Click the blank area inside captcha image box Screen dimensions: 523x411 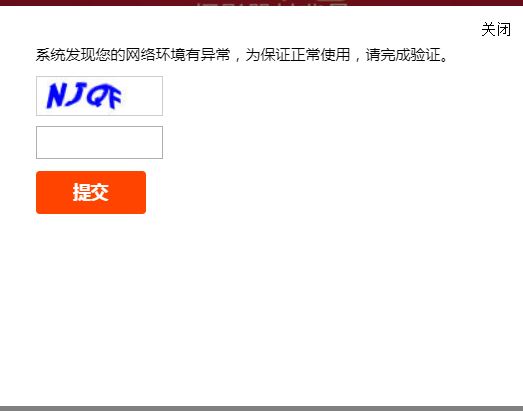[143, 96]
